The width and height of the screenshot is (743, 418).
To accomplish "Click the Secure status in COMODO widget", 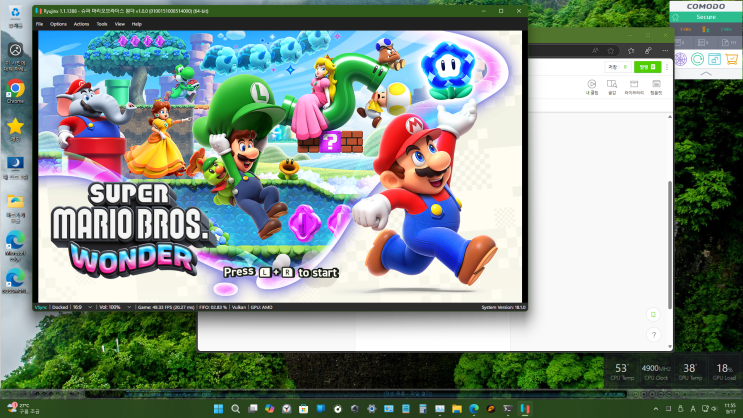I will pos(706,17).
